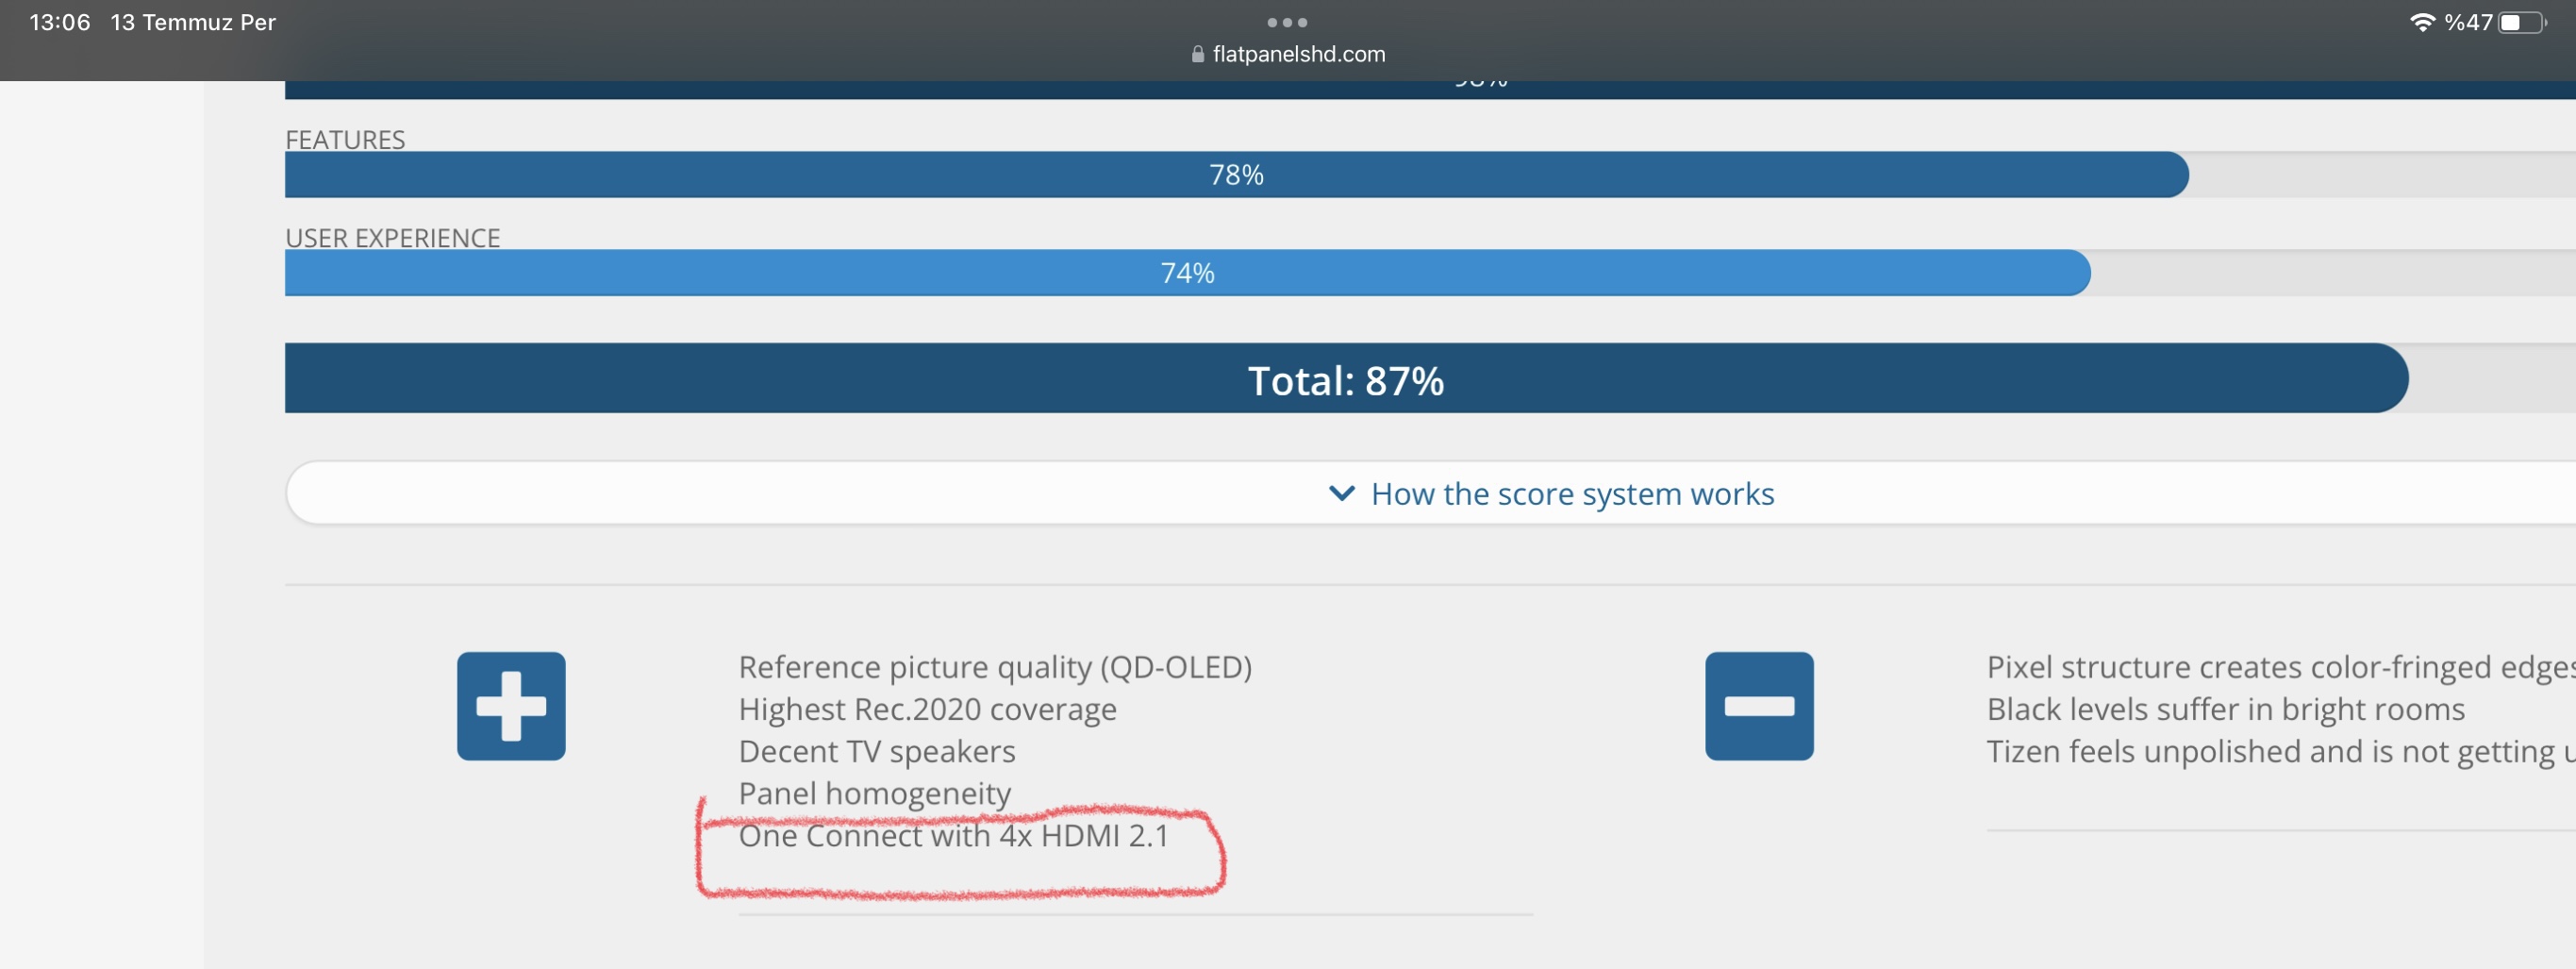Click 'One Connect with 4x HDMI 2.1' text
Viewport: 2576px width, 969px height.
click(953, 835)
